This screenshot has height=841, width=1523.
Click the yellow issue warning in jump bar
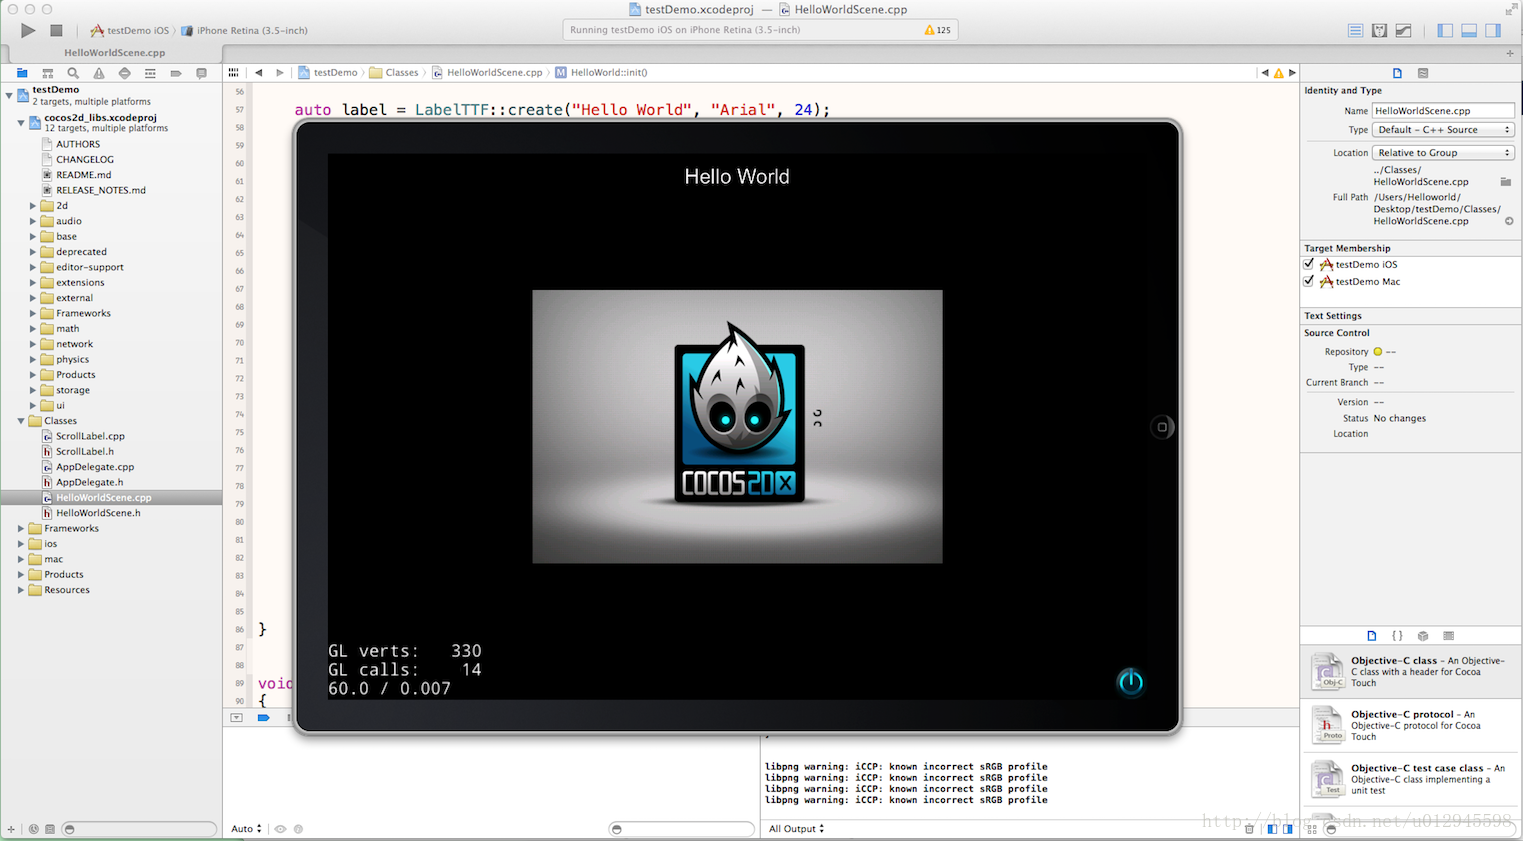coord(1278,73)
